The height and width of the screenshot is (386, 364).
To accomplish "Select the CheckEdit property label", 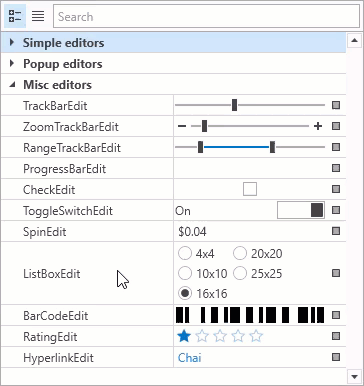I will point(49,190).
